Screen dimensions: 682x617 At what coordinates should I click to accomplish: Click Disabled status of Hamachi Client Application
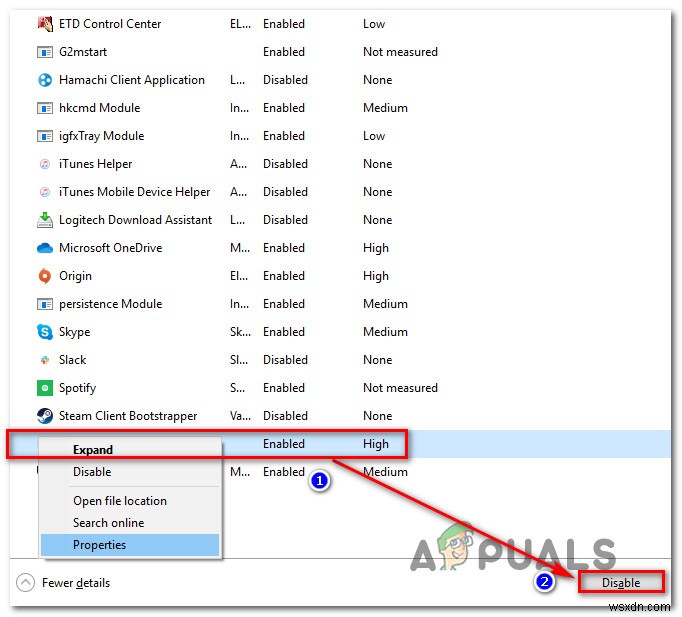[x=285, y=80]
